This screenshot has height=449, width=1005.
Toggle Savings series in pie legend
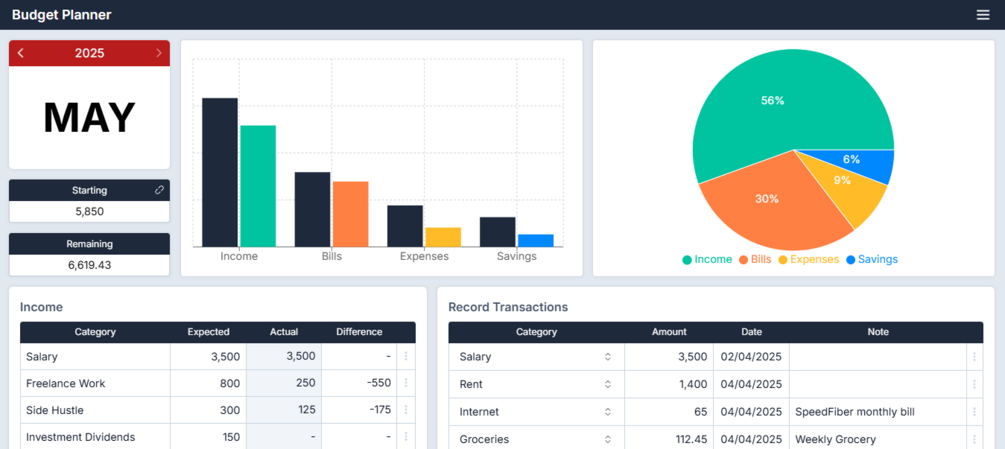[x=872, y=259]
